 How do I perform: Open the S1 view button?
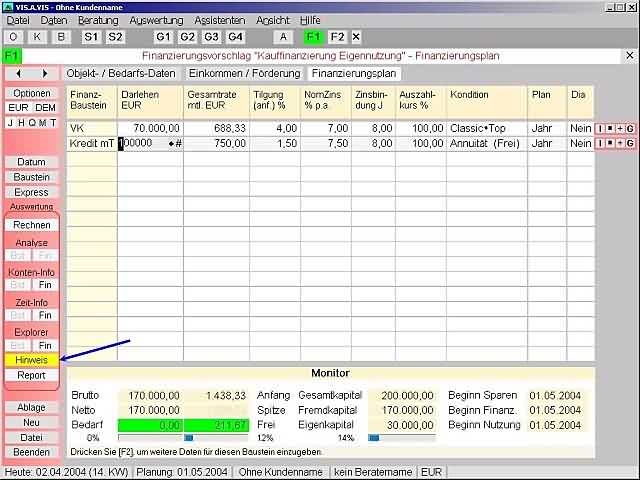point(91,37)
